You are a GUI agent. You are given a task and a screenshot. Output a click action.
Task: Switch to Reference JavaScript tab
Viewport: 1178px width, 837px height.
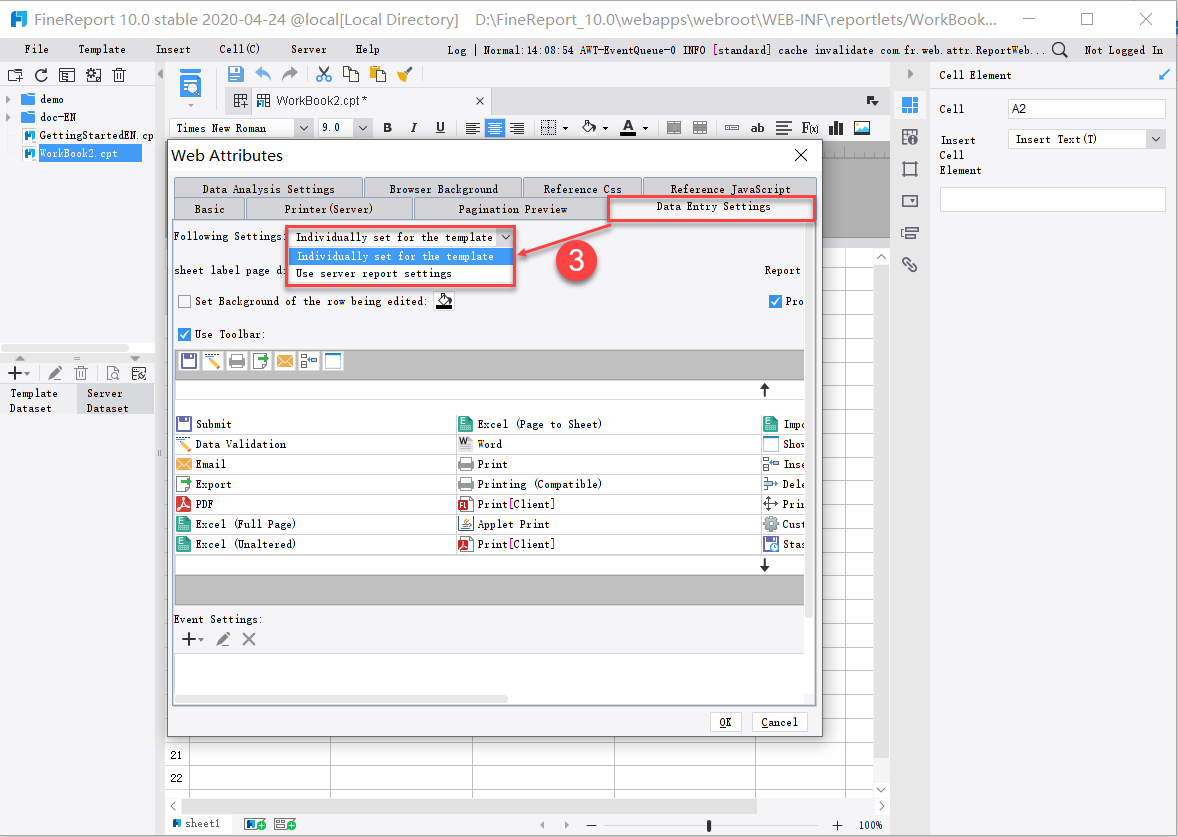point(730,189)
